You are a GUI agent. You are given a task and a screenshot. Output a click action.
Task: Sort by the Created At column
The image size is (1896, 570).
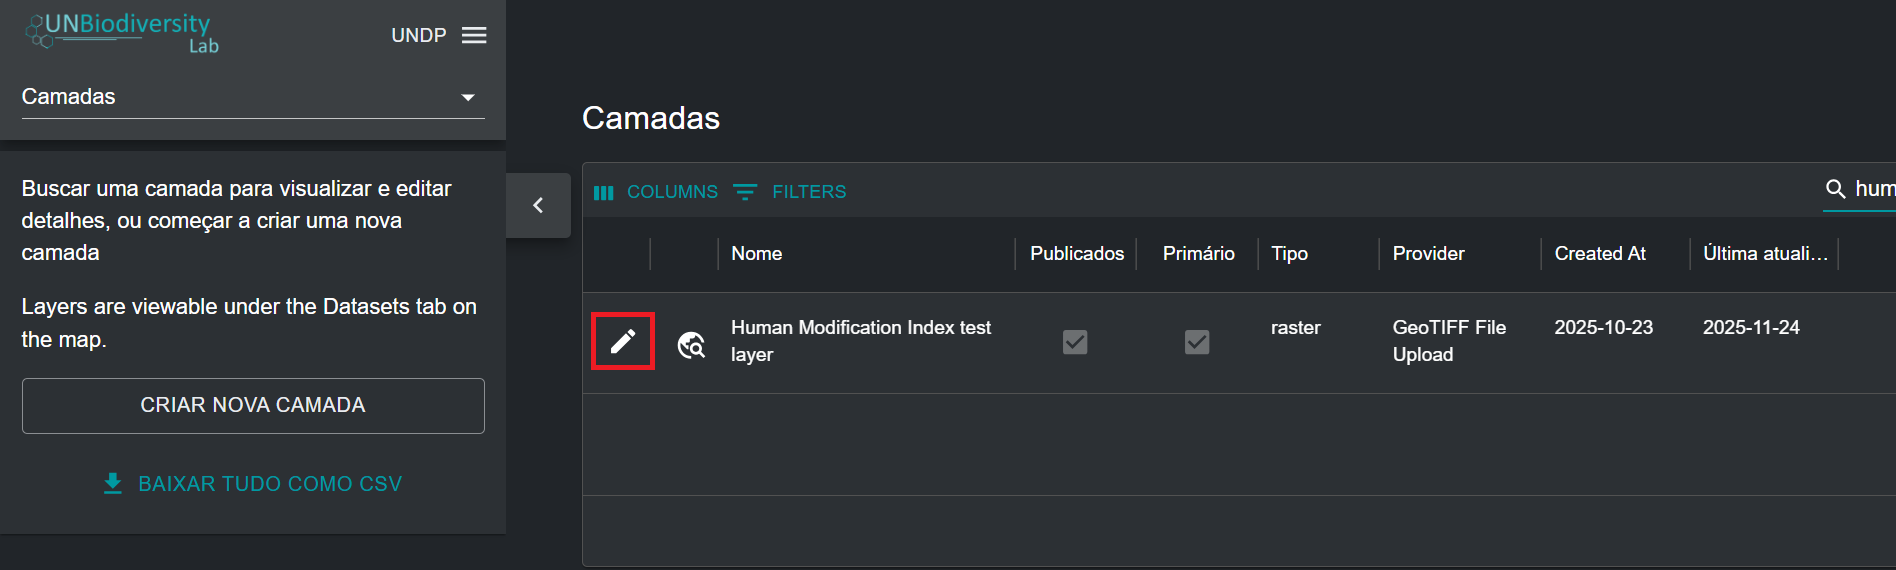1599,254
